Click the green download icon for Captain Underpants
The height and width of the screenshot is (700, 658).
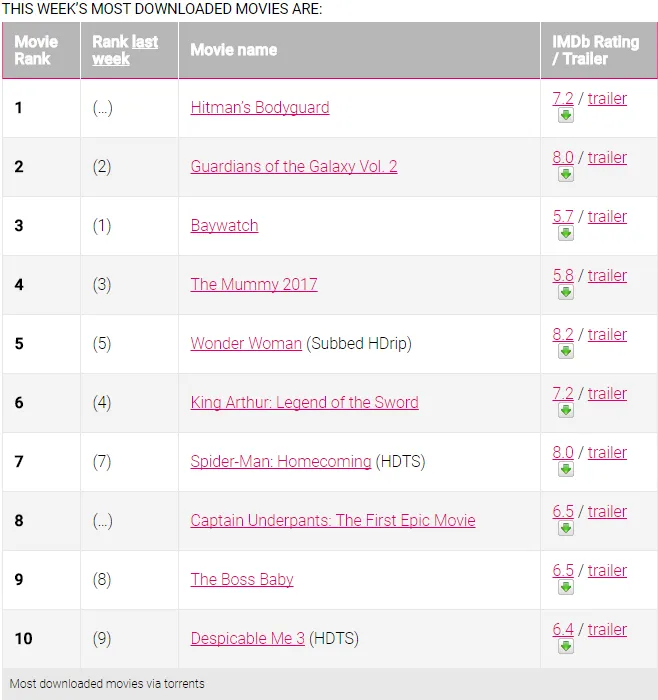(x=566, y=528)
